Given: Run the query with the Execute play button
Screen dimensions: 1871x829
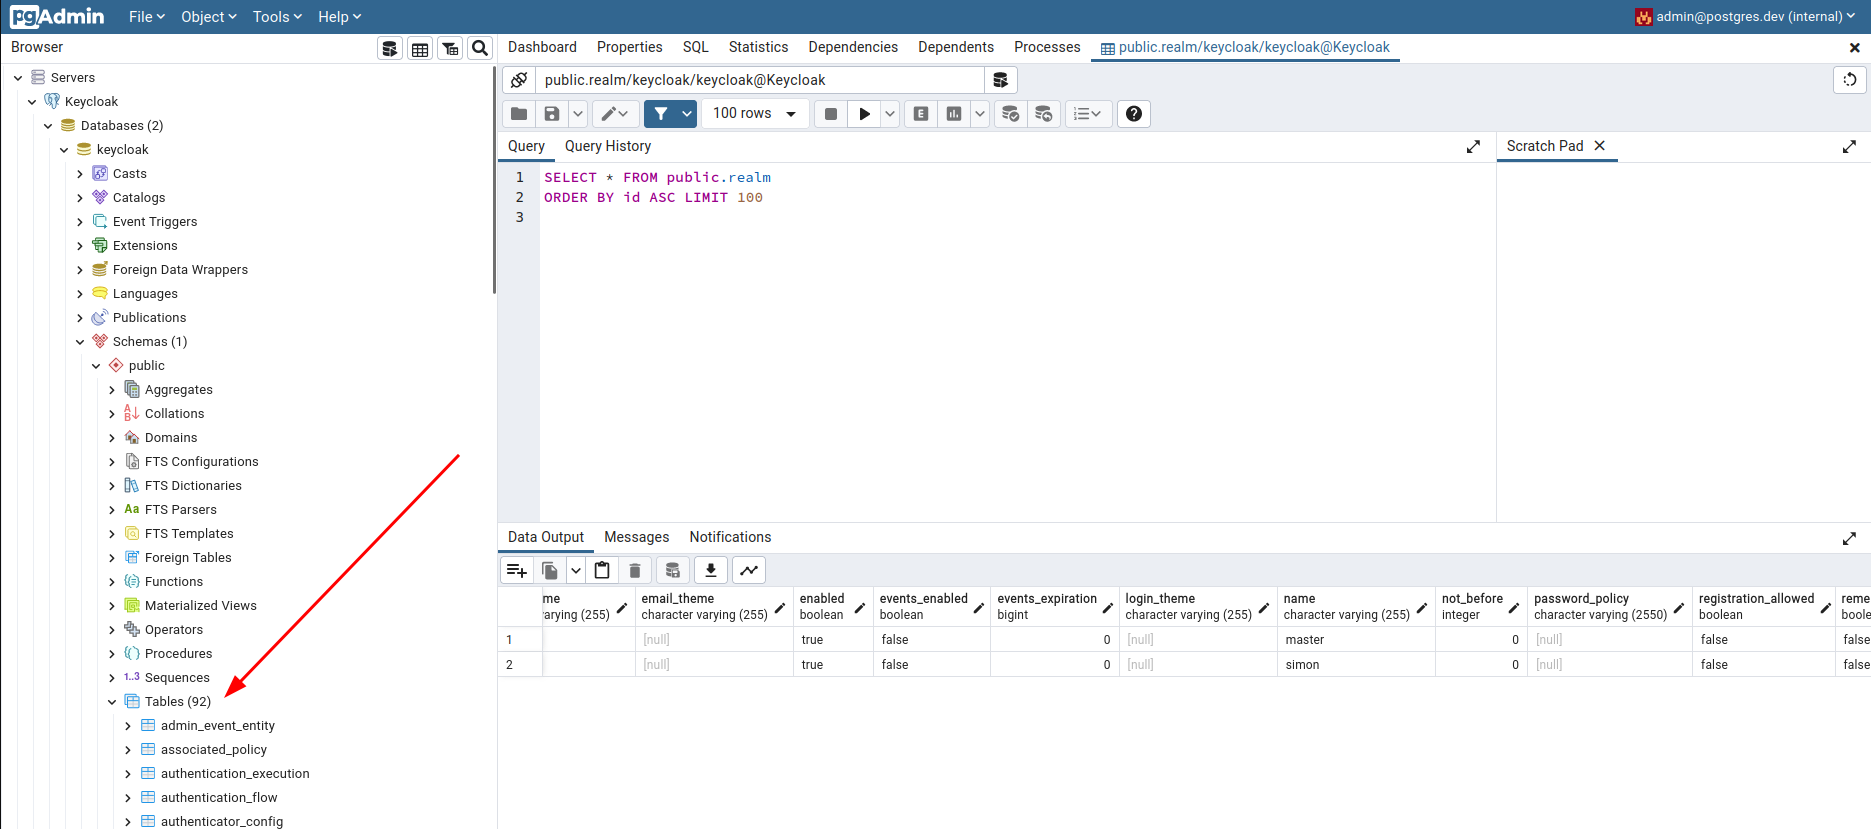Looking at the screenshot, I should point(864,114).
